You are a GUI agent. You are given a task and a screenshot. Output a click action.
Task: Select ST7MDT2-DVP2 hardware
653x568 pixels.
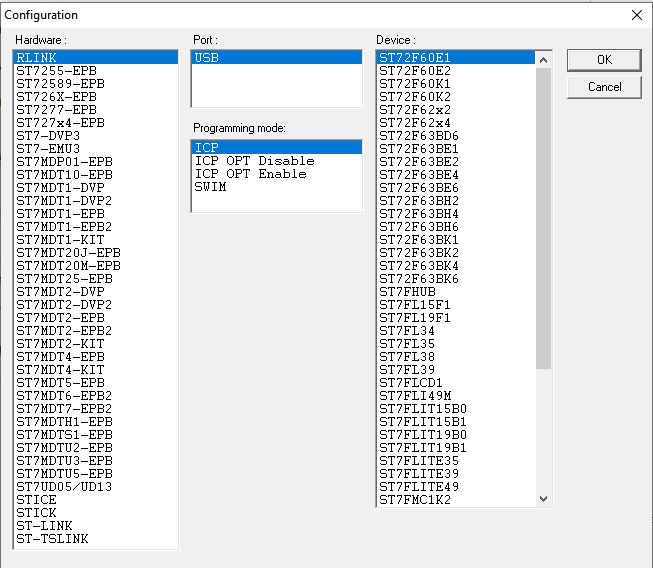coord(96,304)
